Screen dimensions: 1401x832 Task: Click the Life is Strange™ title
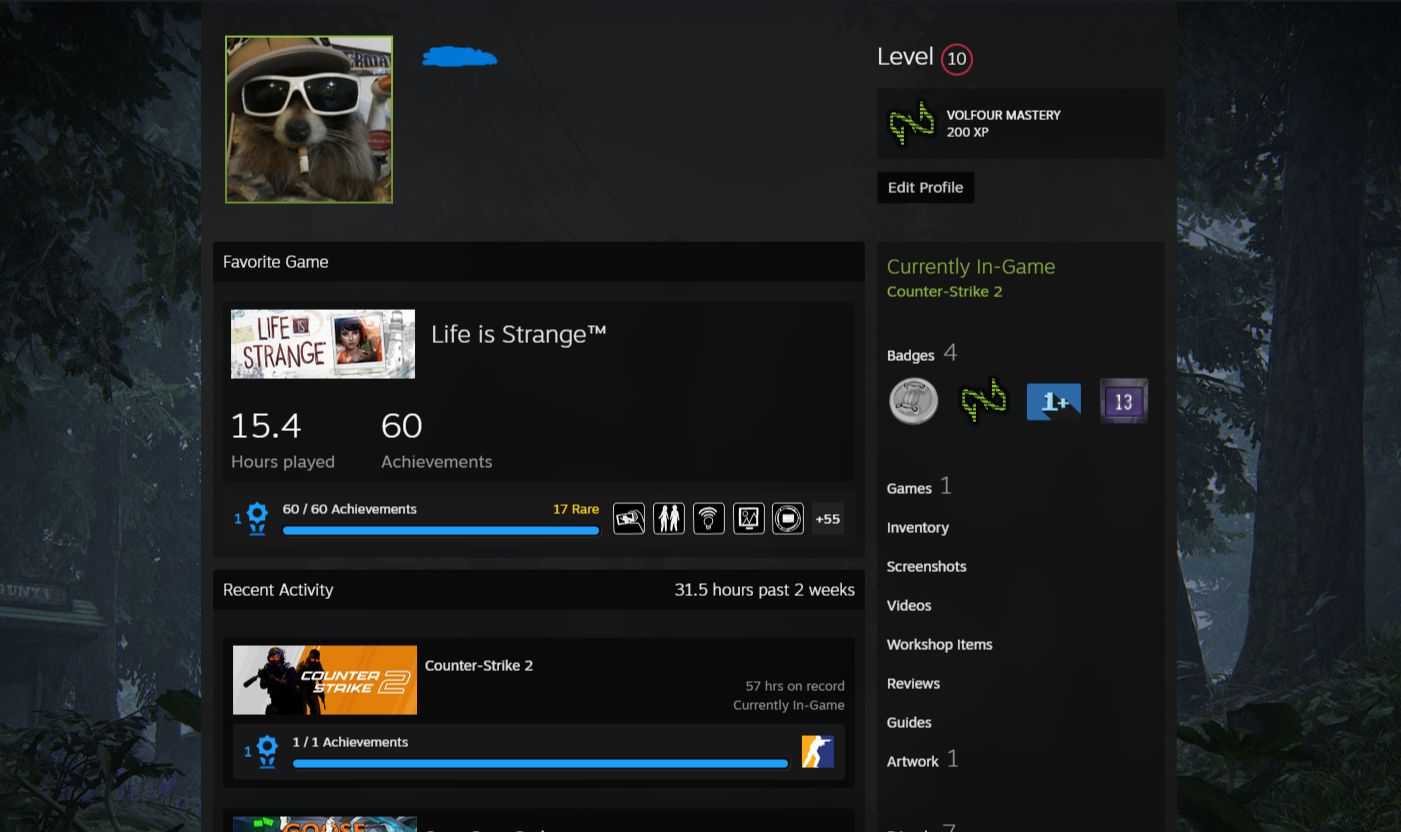click(519, 334)
